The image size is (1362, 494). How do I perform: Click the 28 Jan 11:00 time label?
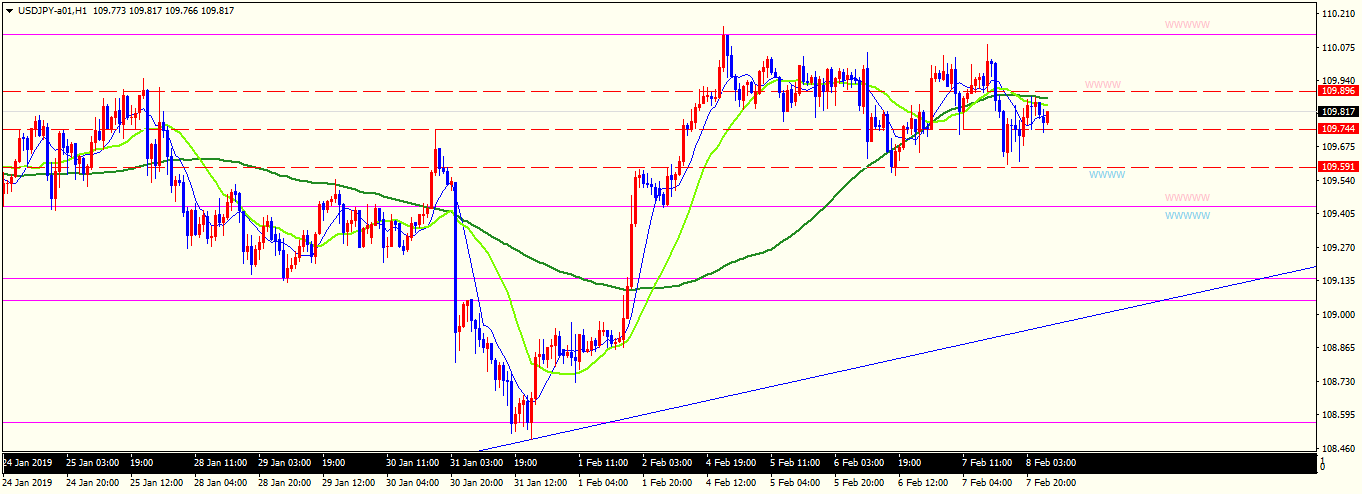pyautogui.click(x=219, y=463)
